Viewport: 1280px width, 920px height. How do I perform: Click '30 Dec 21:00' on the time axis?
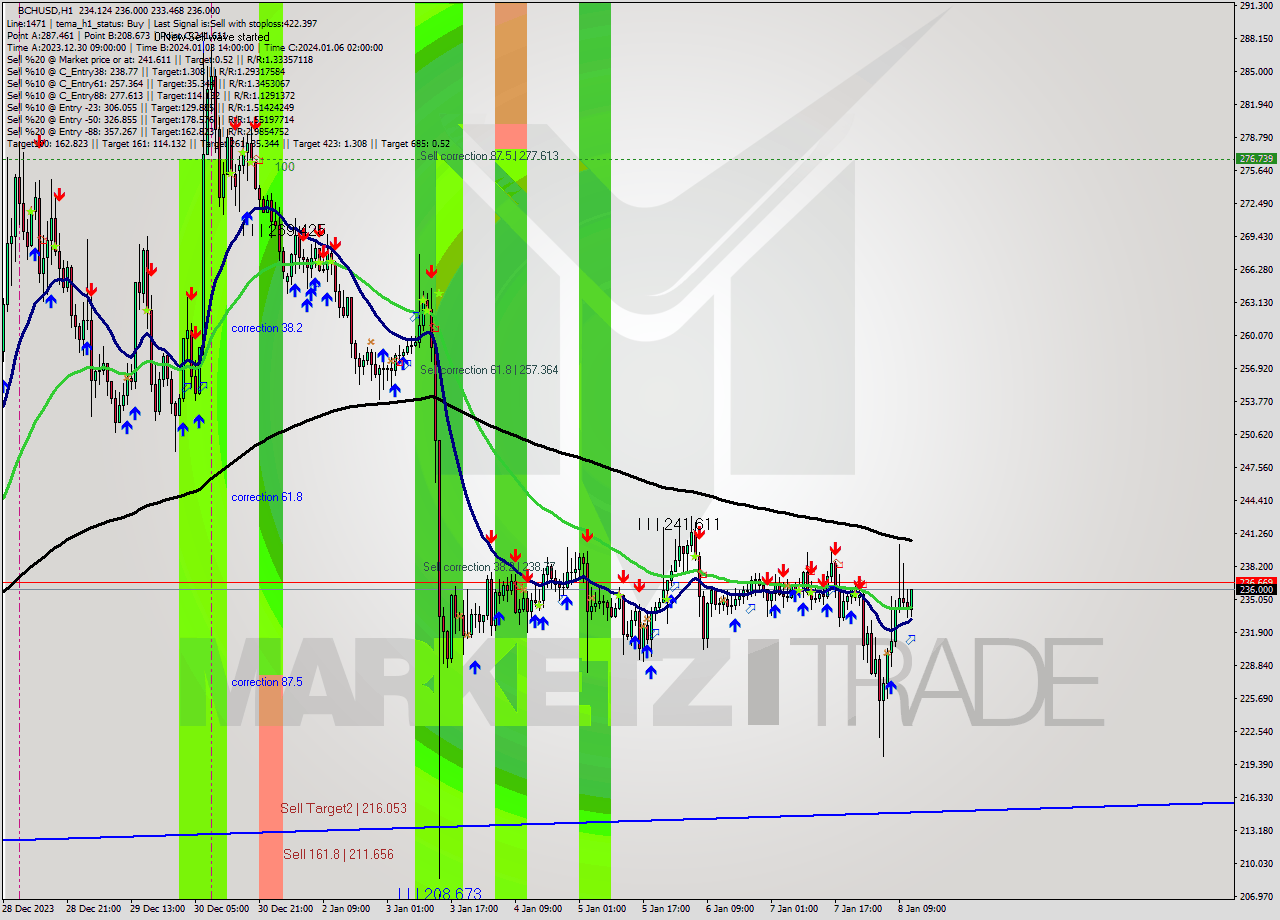click(x=284, y=909)
